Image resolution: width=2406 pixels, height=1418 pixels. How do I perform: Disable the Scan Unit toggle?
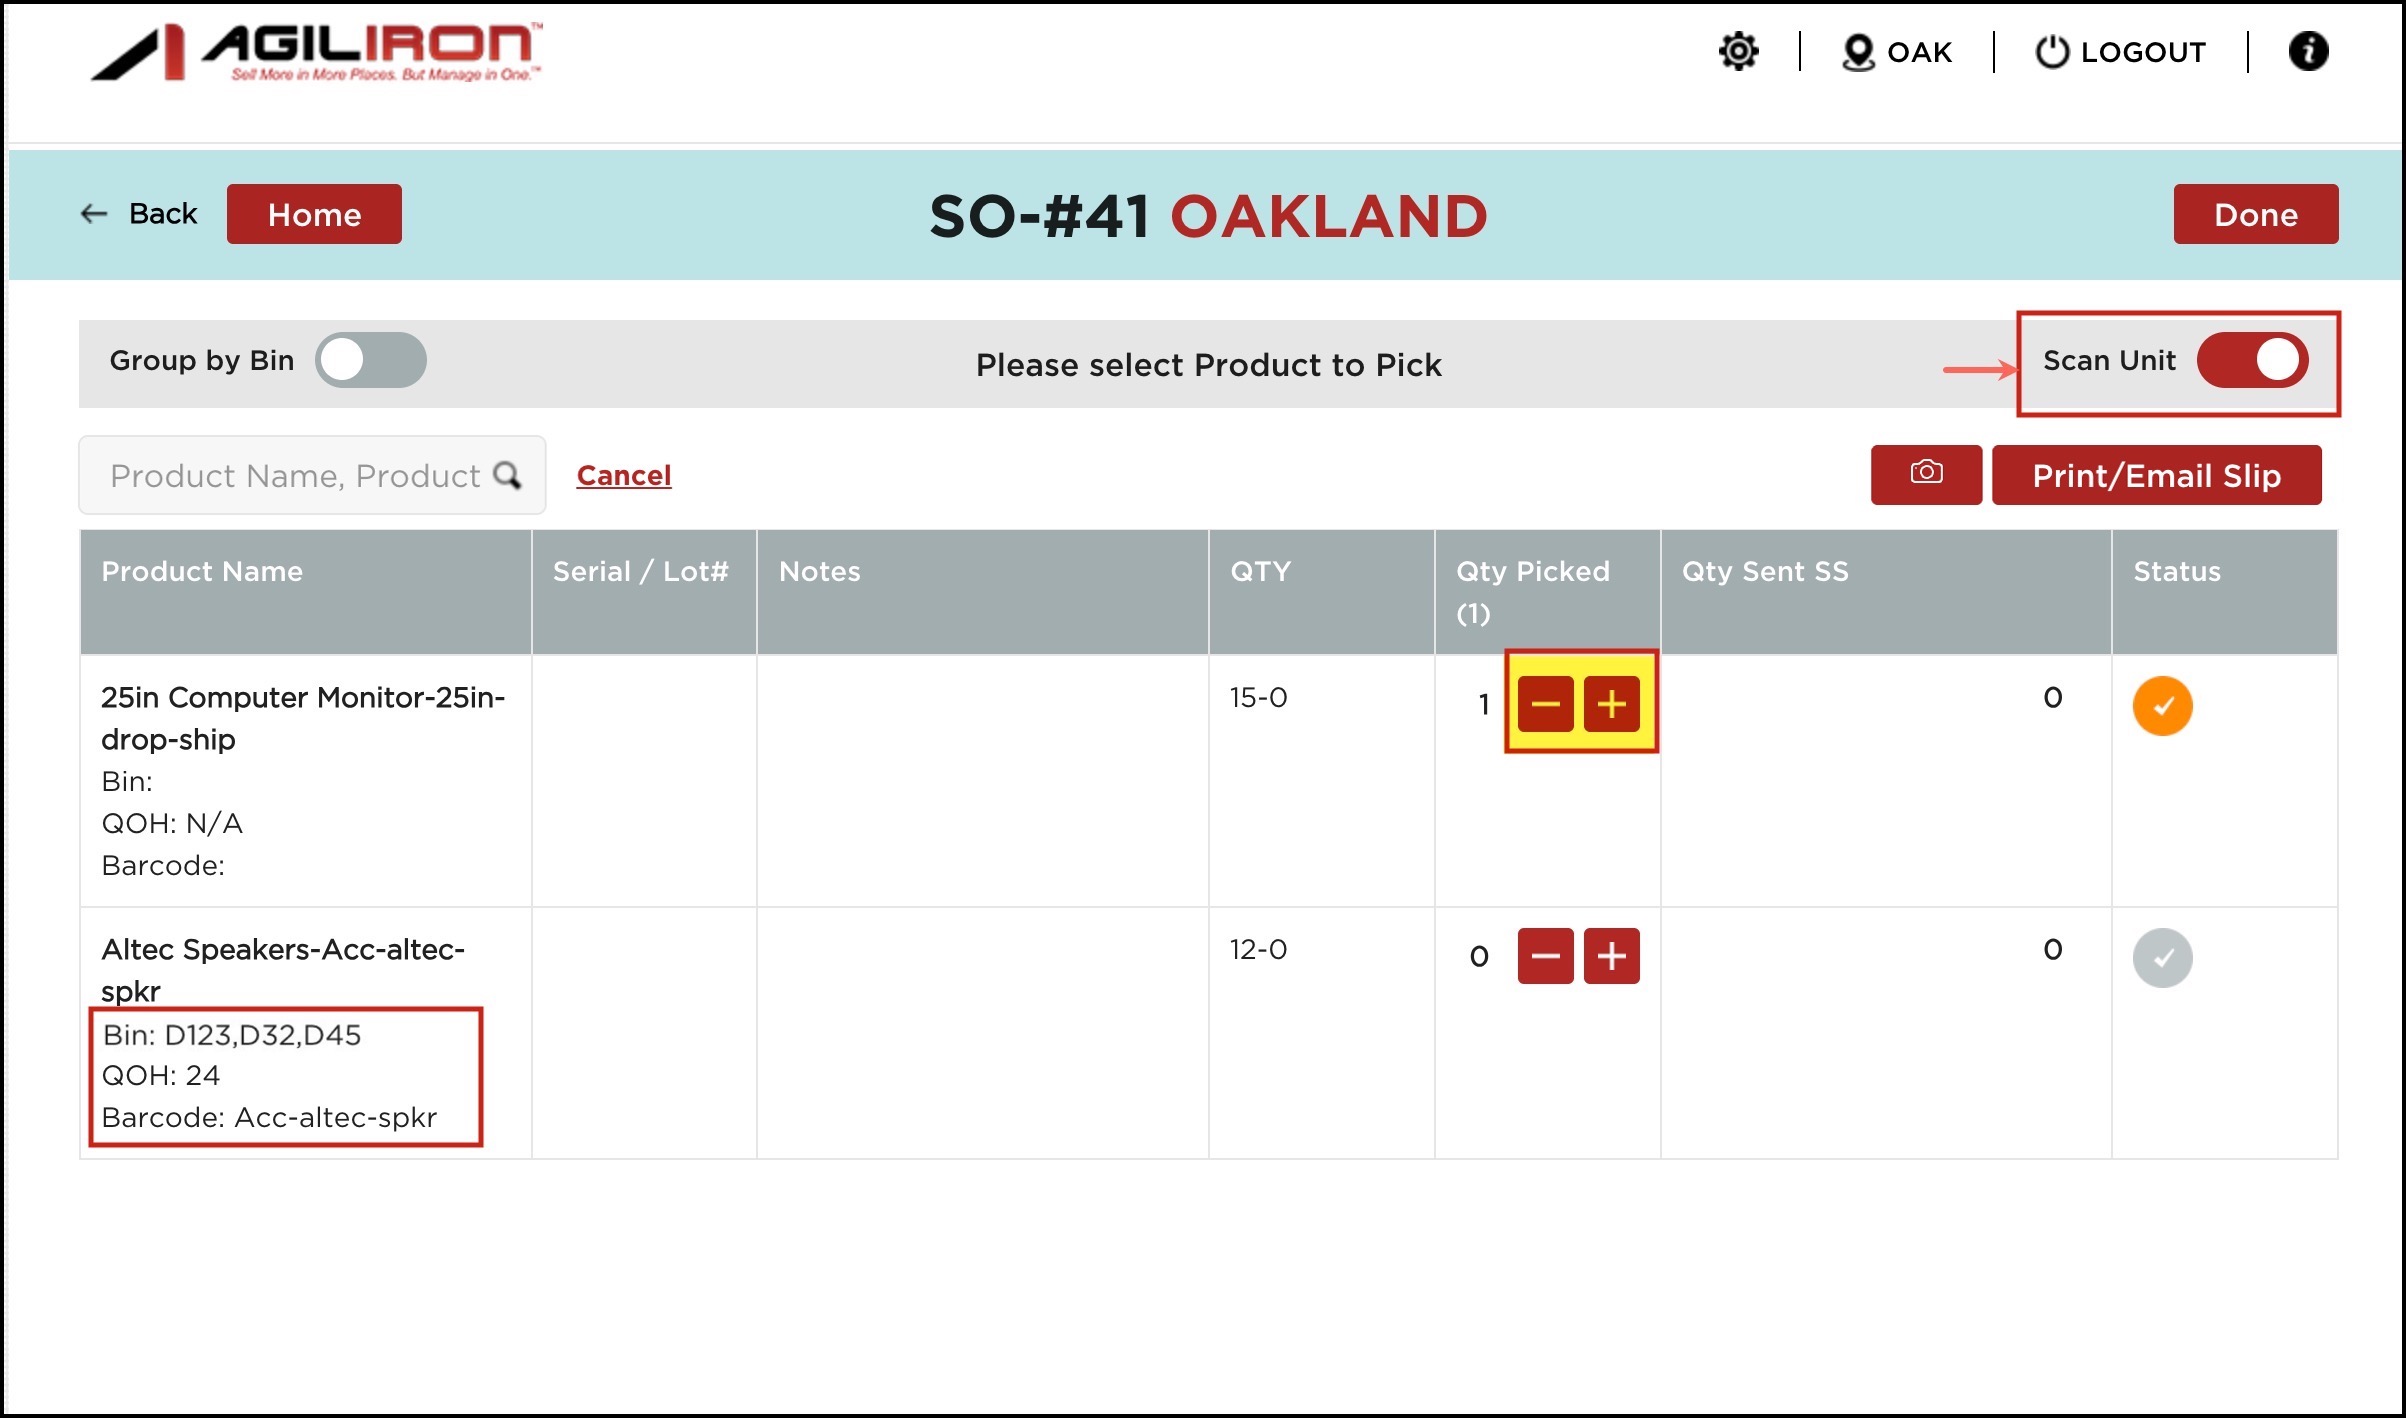[2251, 360]
